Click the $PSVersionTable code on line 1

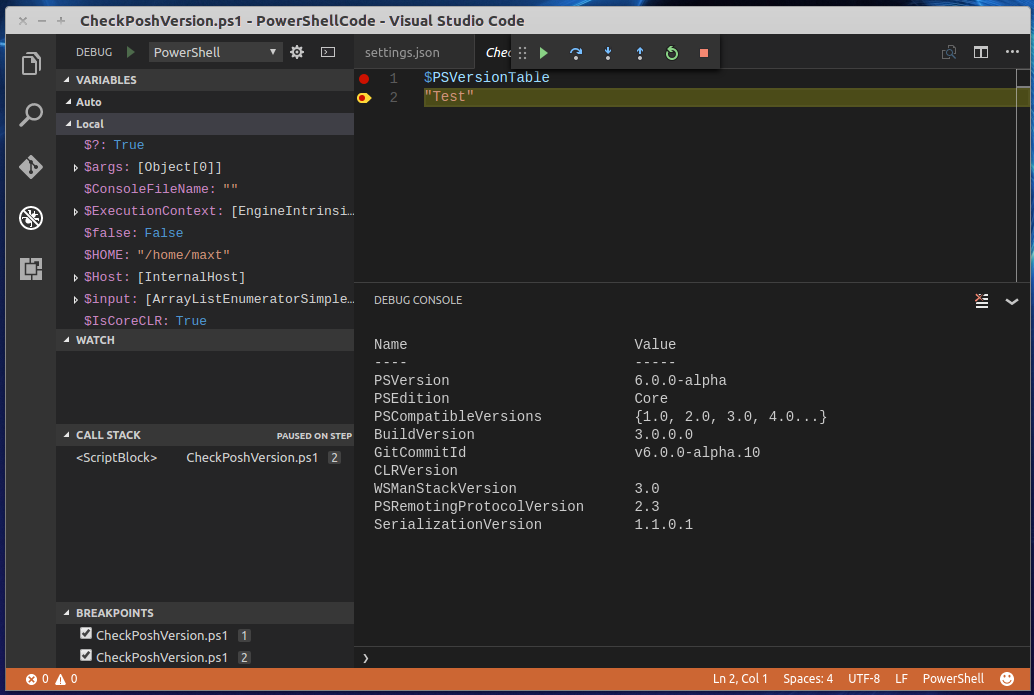click(x=487, y=78)
